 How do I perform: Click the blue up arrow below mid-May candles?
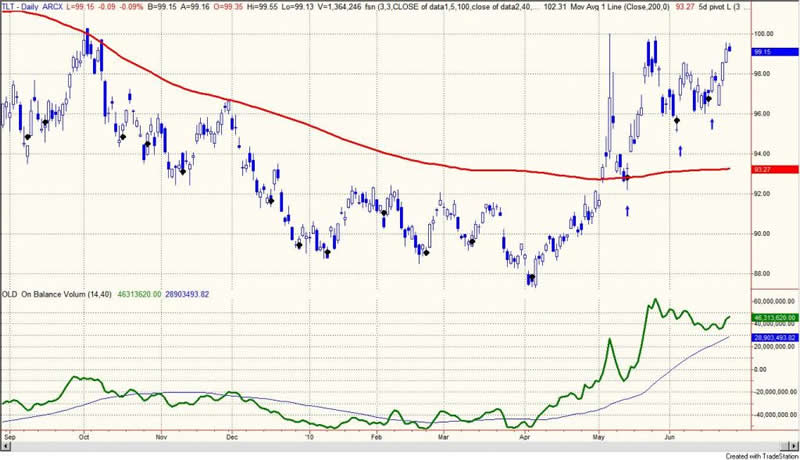click(x=628, y=211)
